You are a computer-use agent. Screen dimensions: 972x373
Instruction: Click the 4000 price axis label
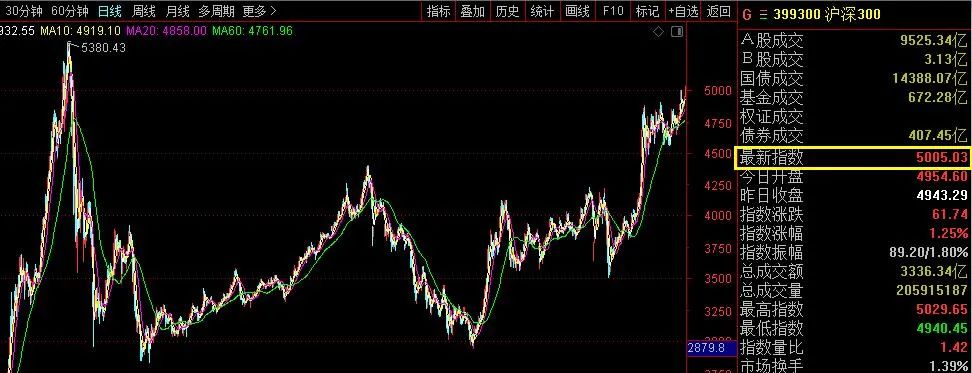click(x=717, y=216)
